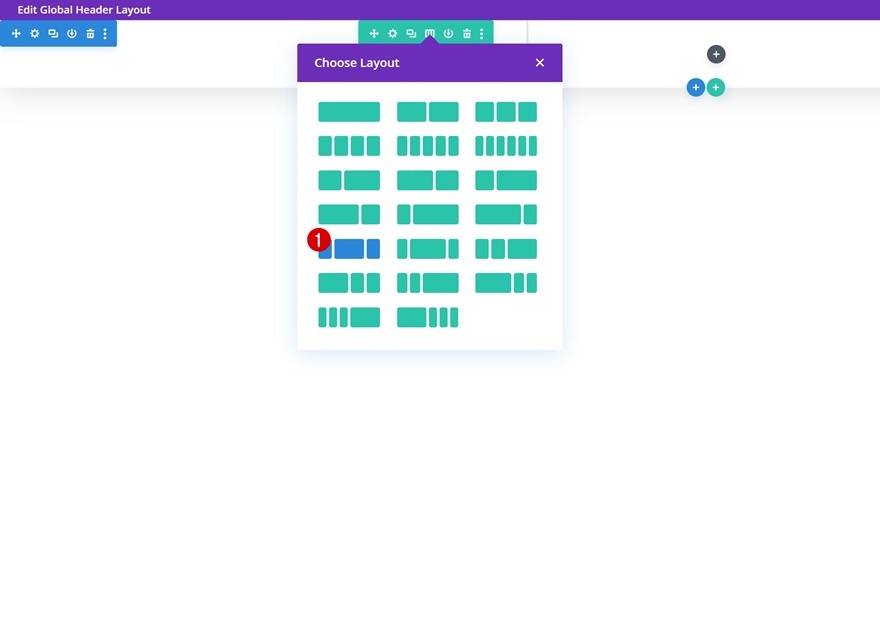Choose the three-quarters, one-quarter column layout
This screenshot has height=621, width=880.
coord(506,214)
